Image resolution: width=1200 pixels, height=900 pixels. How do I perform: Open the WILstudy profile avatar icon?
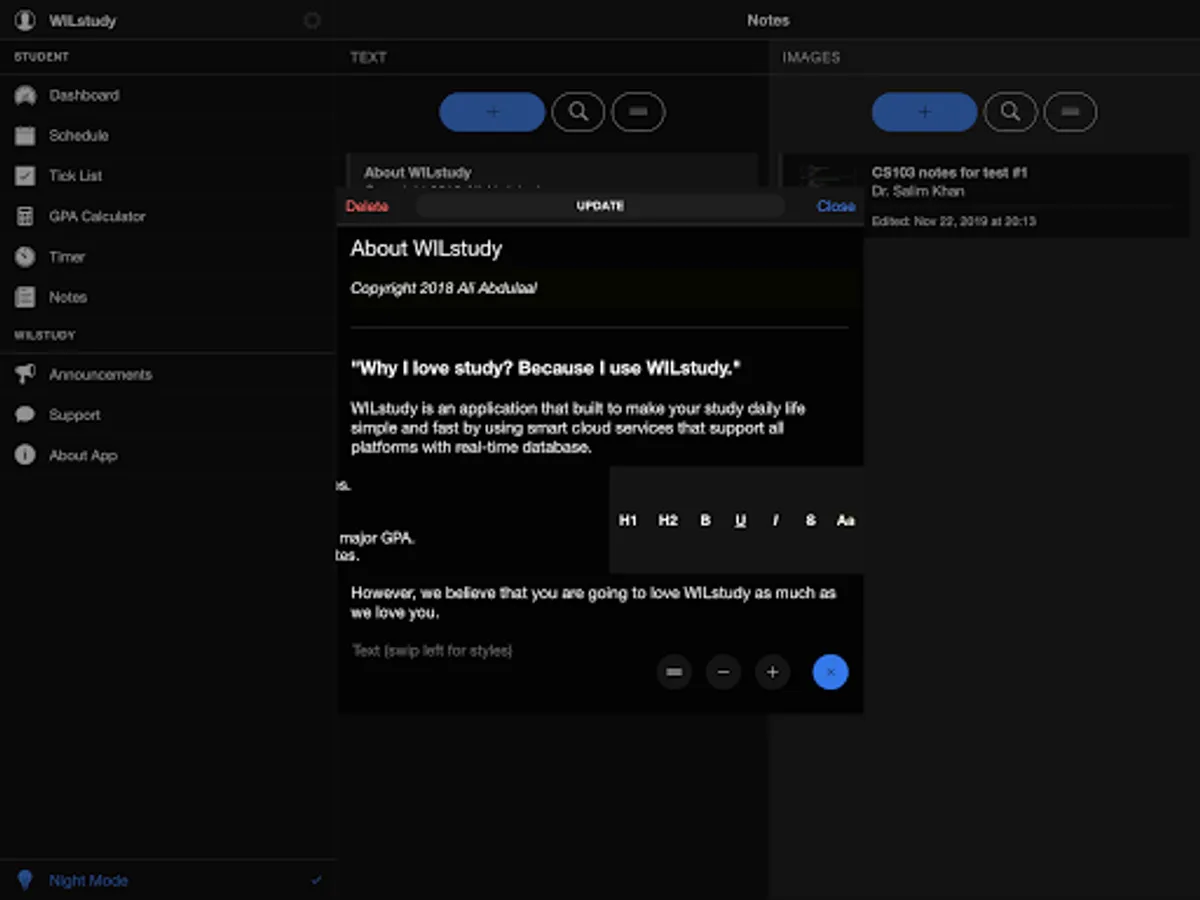tap(25, 20)
